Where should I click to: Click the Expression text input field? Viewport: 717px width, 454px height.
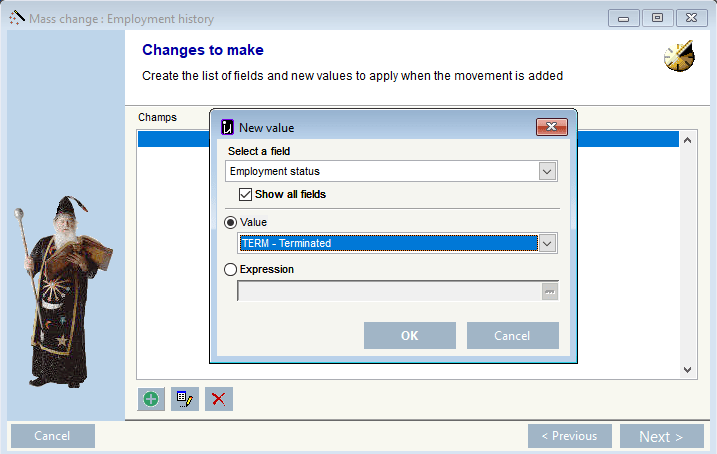coord(388,291)
